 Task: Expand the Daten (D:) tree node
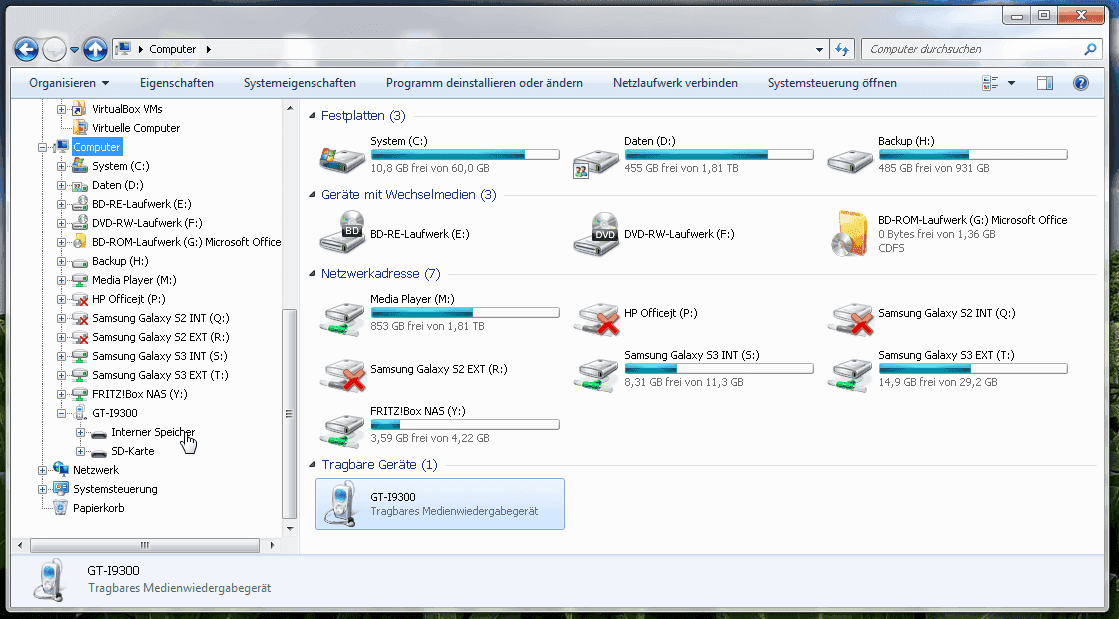(61, 186)
